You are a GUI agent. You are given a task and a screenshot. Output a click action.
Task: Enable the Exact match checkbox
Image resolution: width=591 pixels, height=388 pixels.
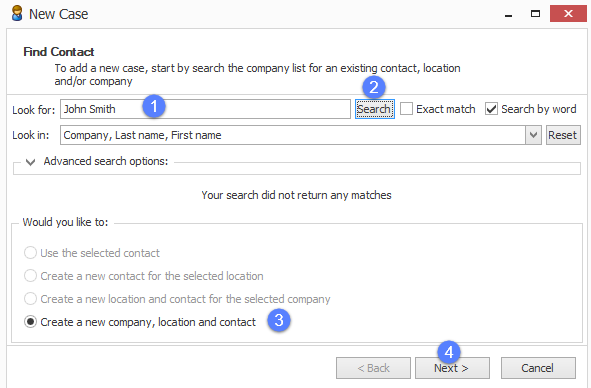[x=406, y=109]
